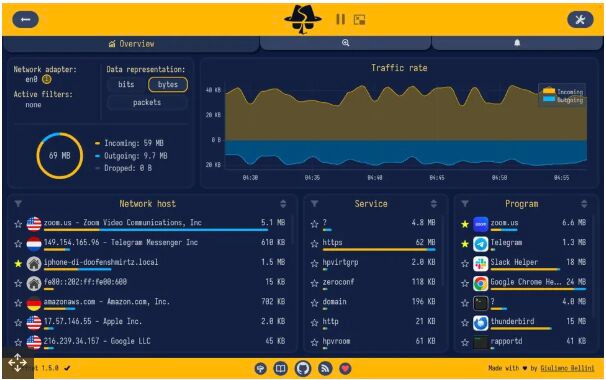The image size is (606, 380).
Task: Favorite the fe80::202:ff:fe00:600 host
Action: 18,283
